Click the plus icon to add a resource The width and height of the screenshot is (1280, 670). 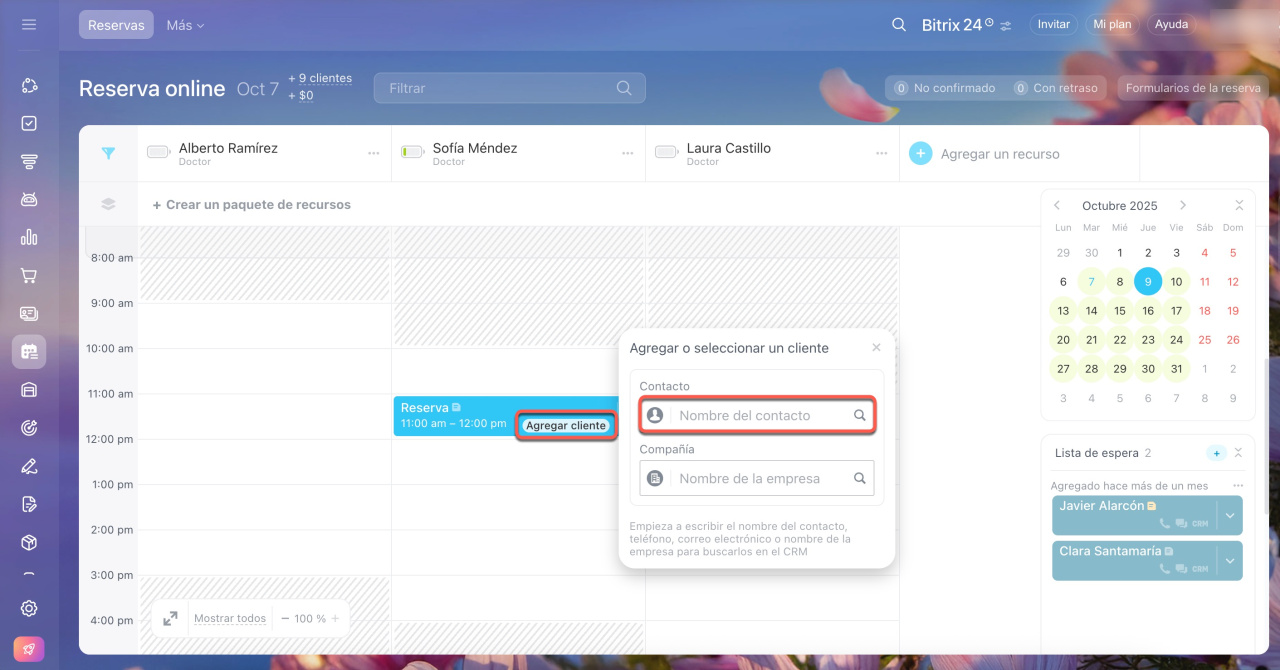[x=921, y=154]
